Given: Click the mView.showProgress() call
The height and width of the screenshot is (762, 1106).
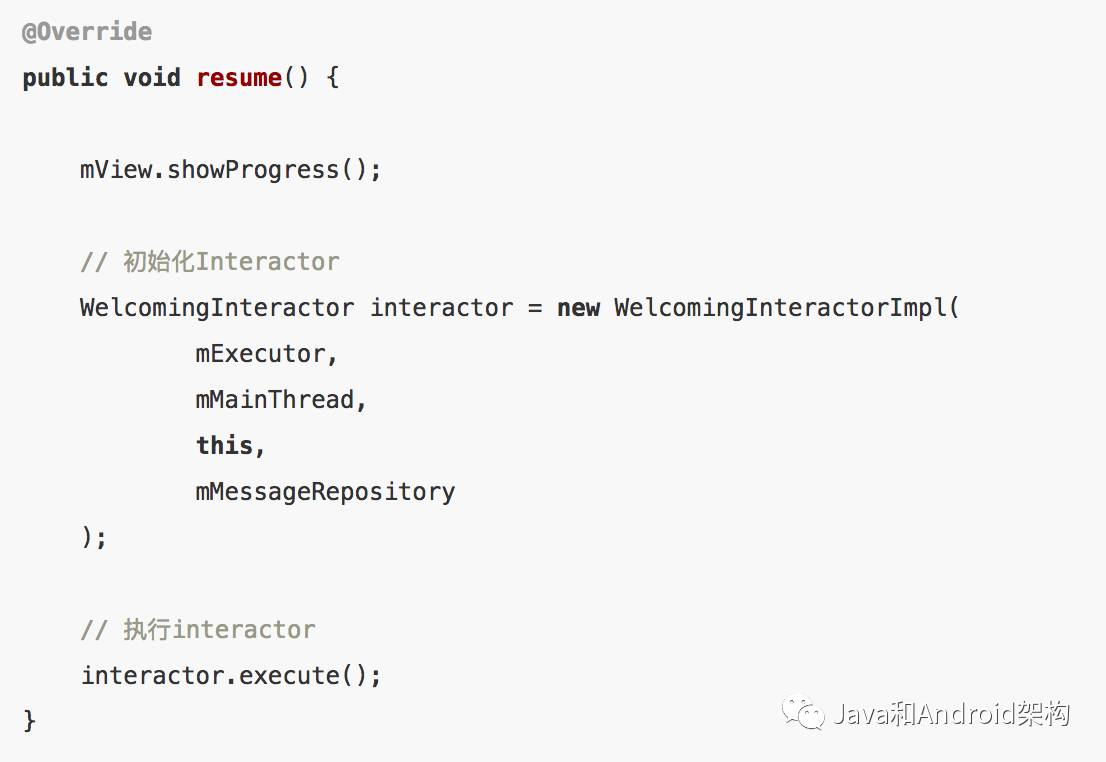Looking at the screenshot, I should pos(231,170).
